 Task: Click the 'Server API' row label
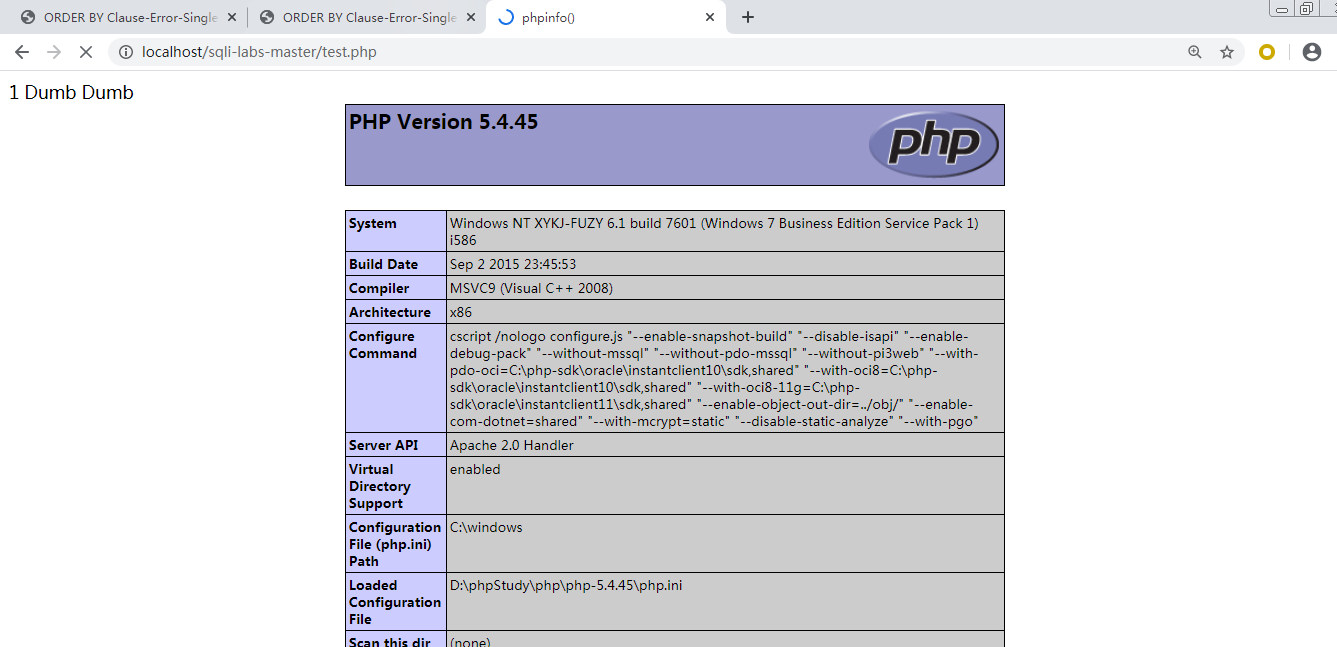(384, 446)
